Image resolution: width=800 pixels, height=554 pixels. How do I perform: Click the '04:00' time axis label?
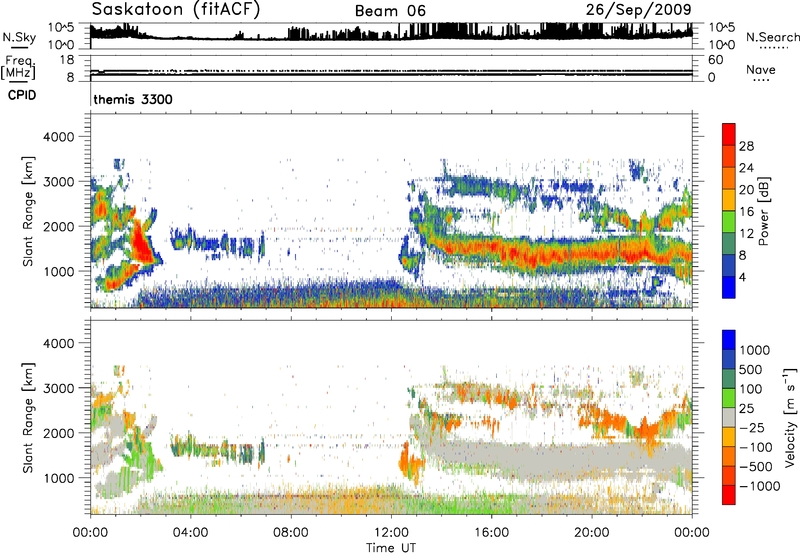point(190,533)
